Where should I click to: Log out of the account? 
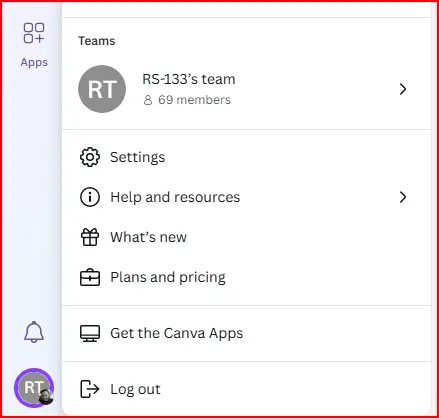(x=247, y=389)
